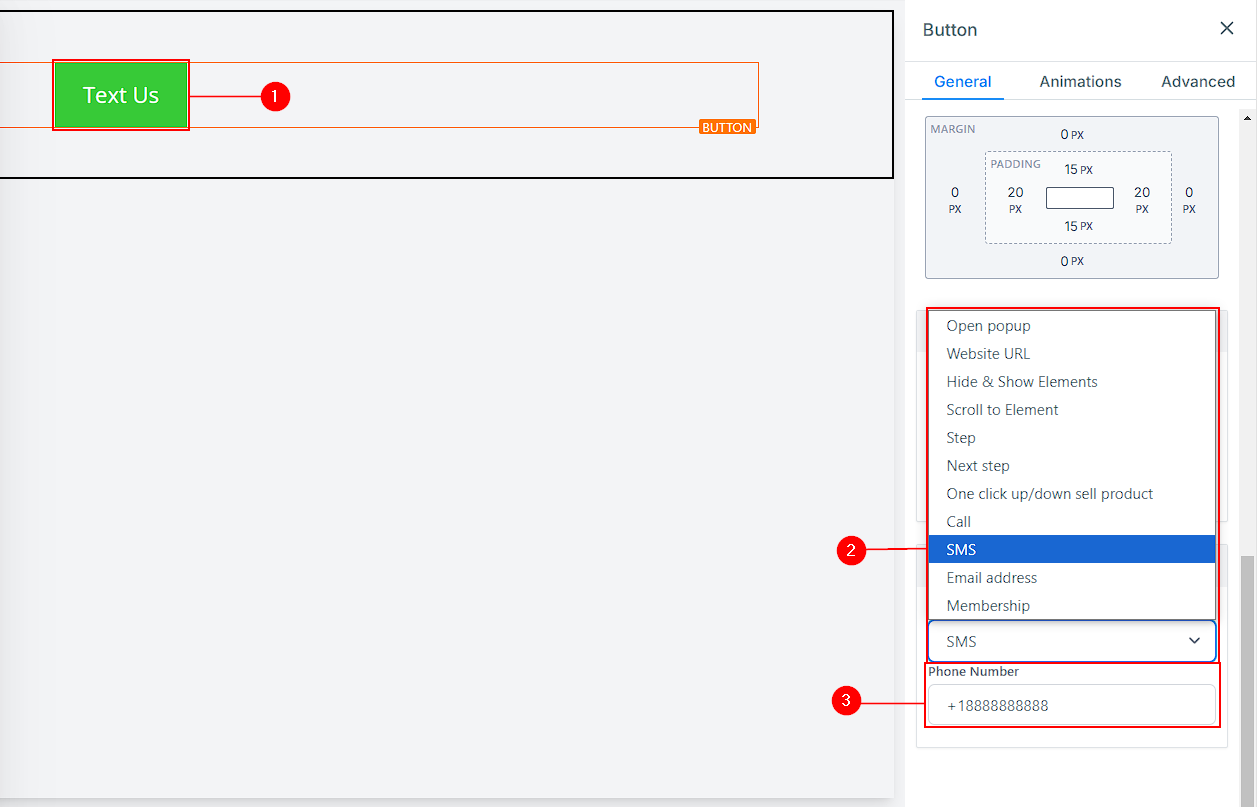Select Website URL action option
The width and height of the screenshot is (1257, 807).
[x=988, y=354]
